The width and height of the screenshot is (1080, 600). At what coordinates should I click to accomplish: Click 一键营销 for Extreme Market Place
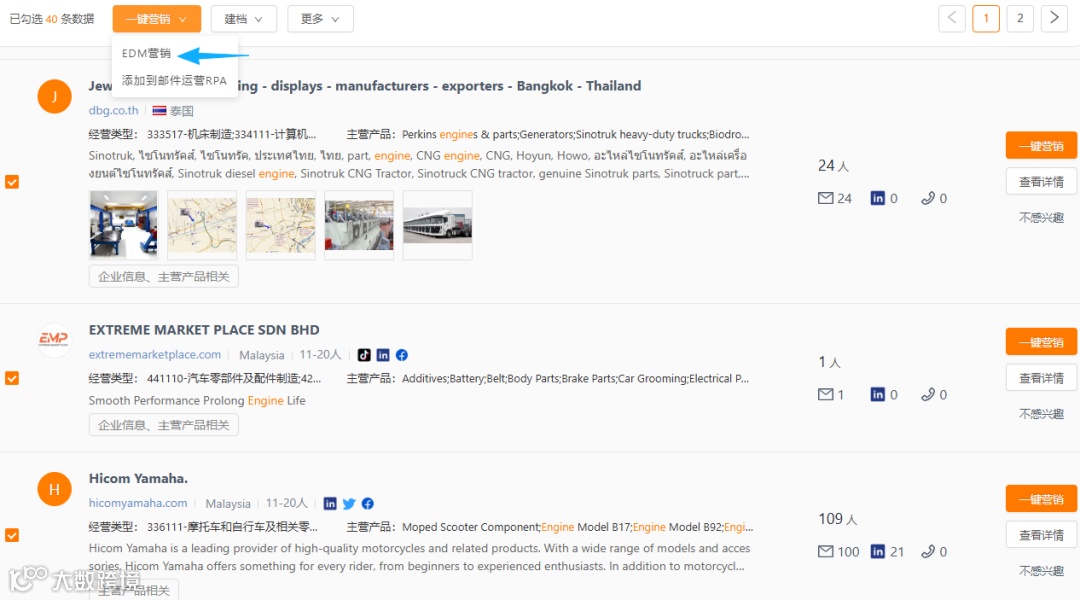click(x=1041, y=342)
